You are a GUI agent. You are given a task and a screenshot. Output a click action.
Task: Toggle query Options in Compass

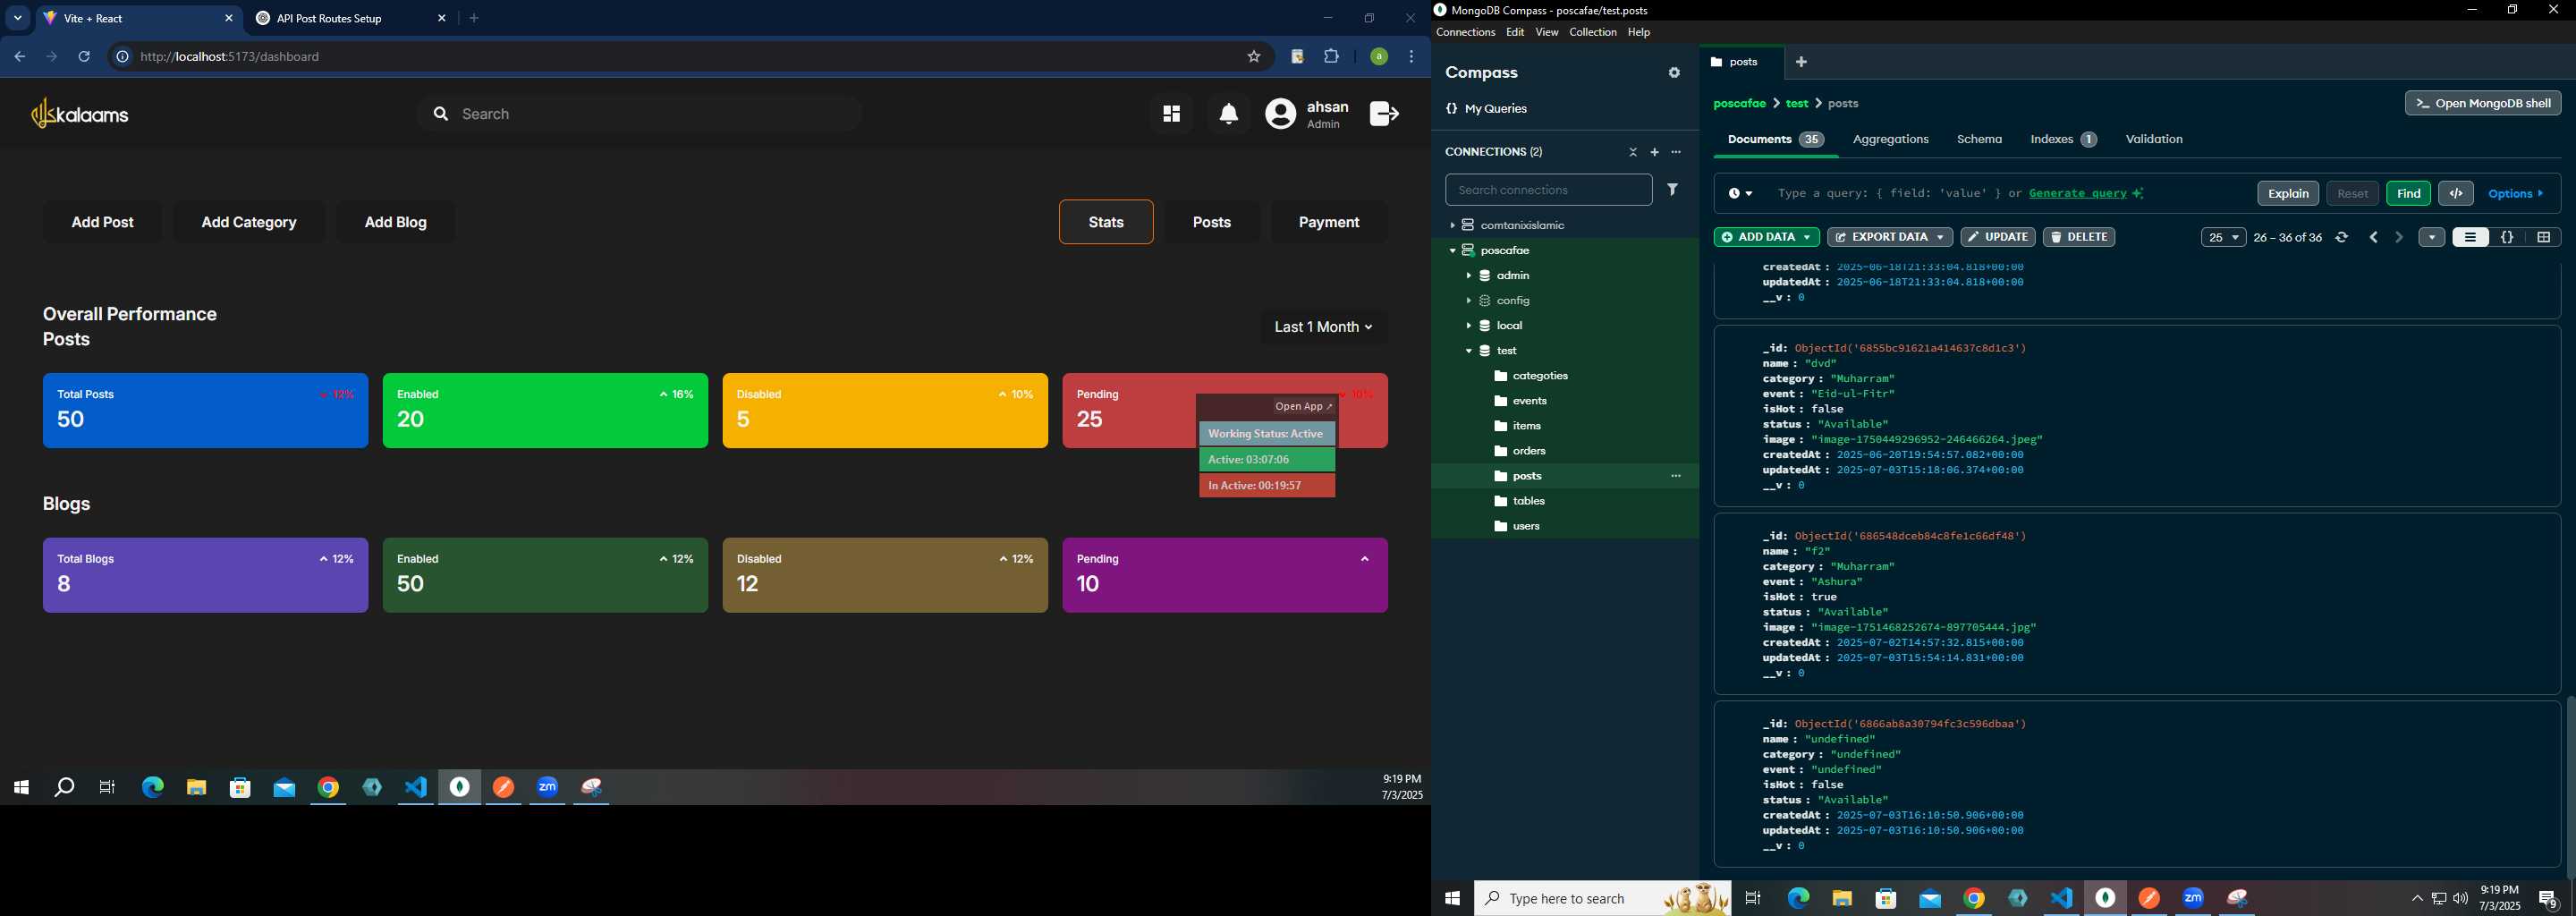[2516, 193]
